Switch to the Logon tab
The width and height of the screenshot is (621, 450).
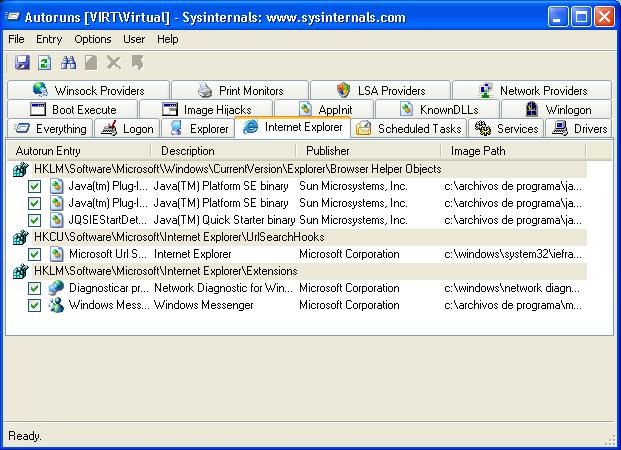pyautogui.click(x=127, y=128)
